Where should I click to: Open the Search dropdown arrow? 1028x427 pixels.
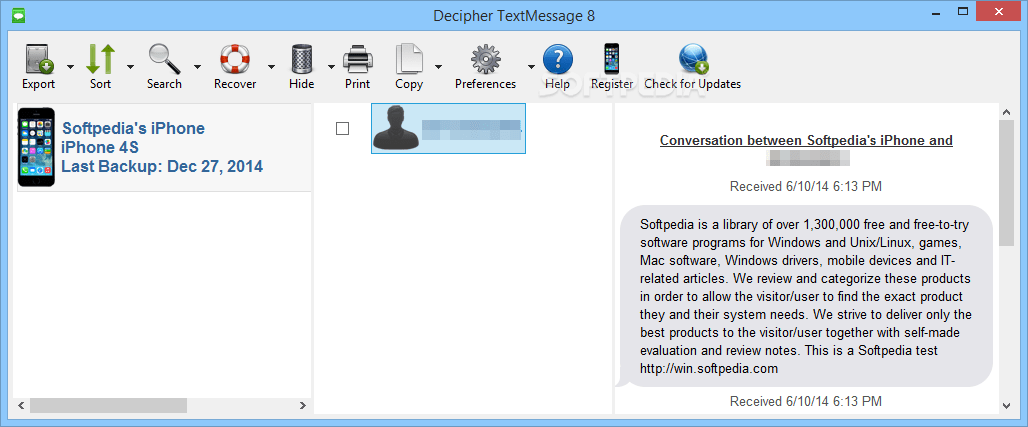[x=197, y=67]
